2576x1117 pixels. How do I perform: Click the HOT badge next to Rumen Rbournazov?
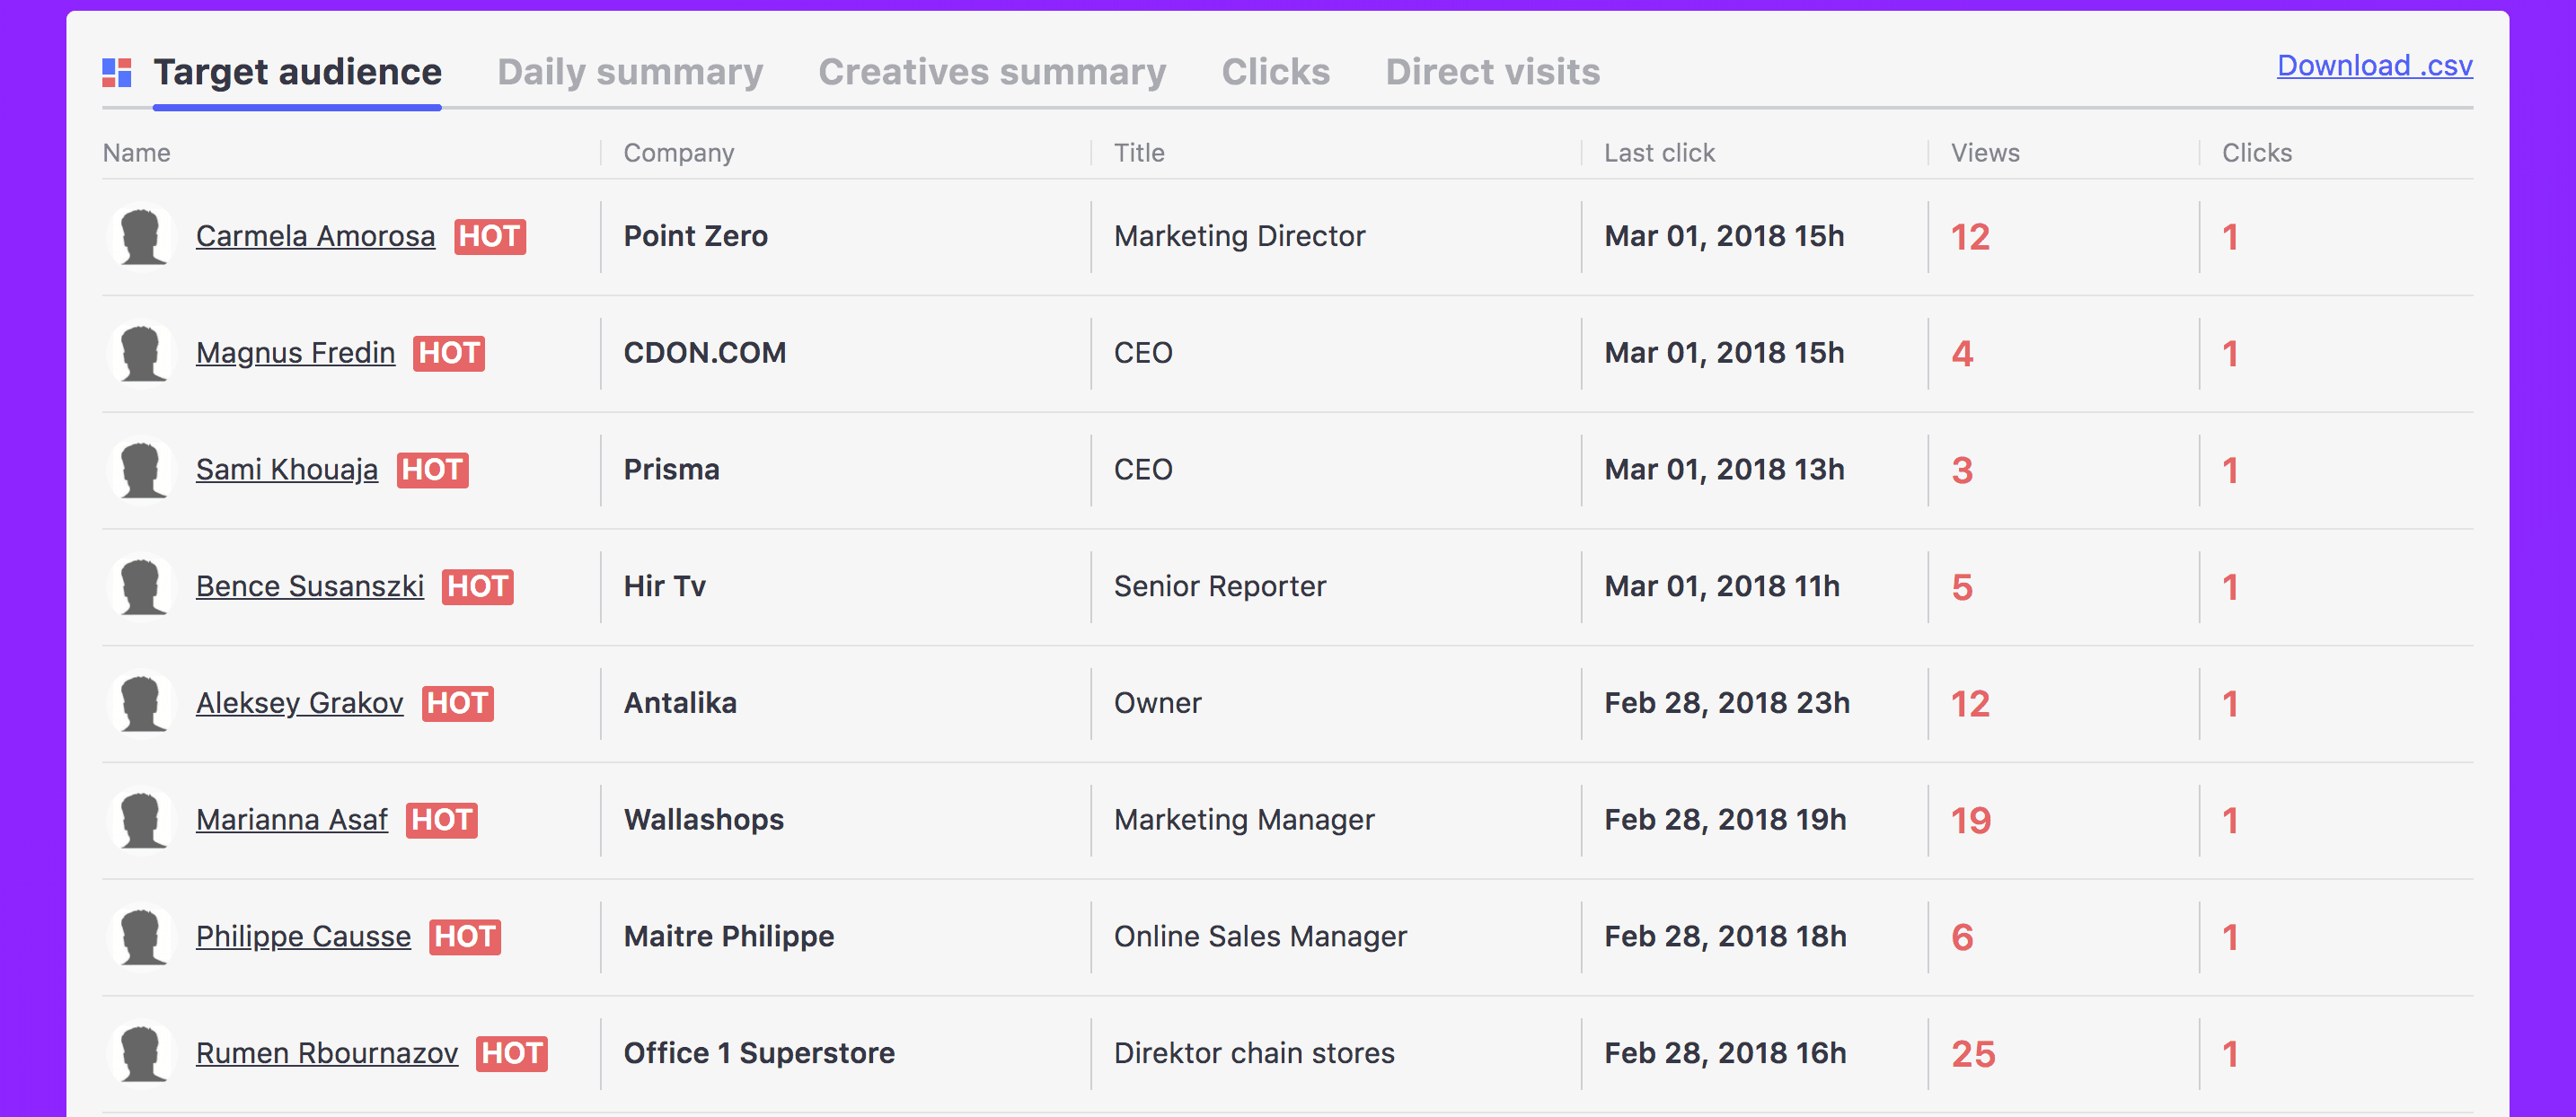(x=512, y=1054)
